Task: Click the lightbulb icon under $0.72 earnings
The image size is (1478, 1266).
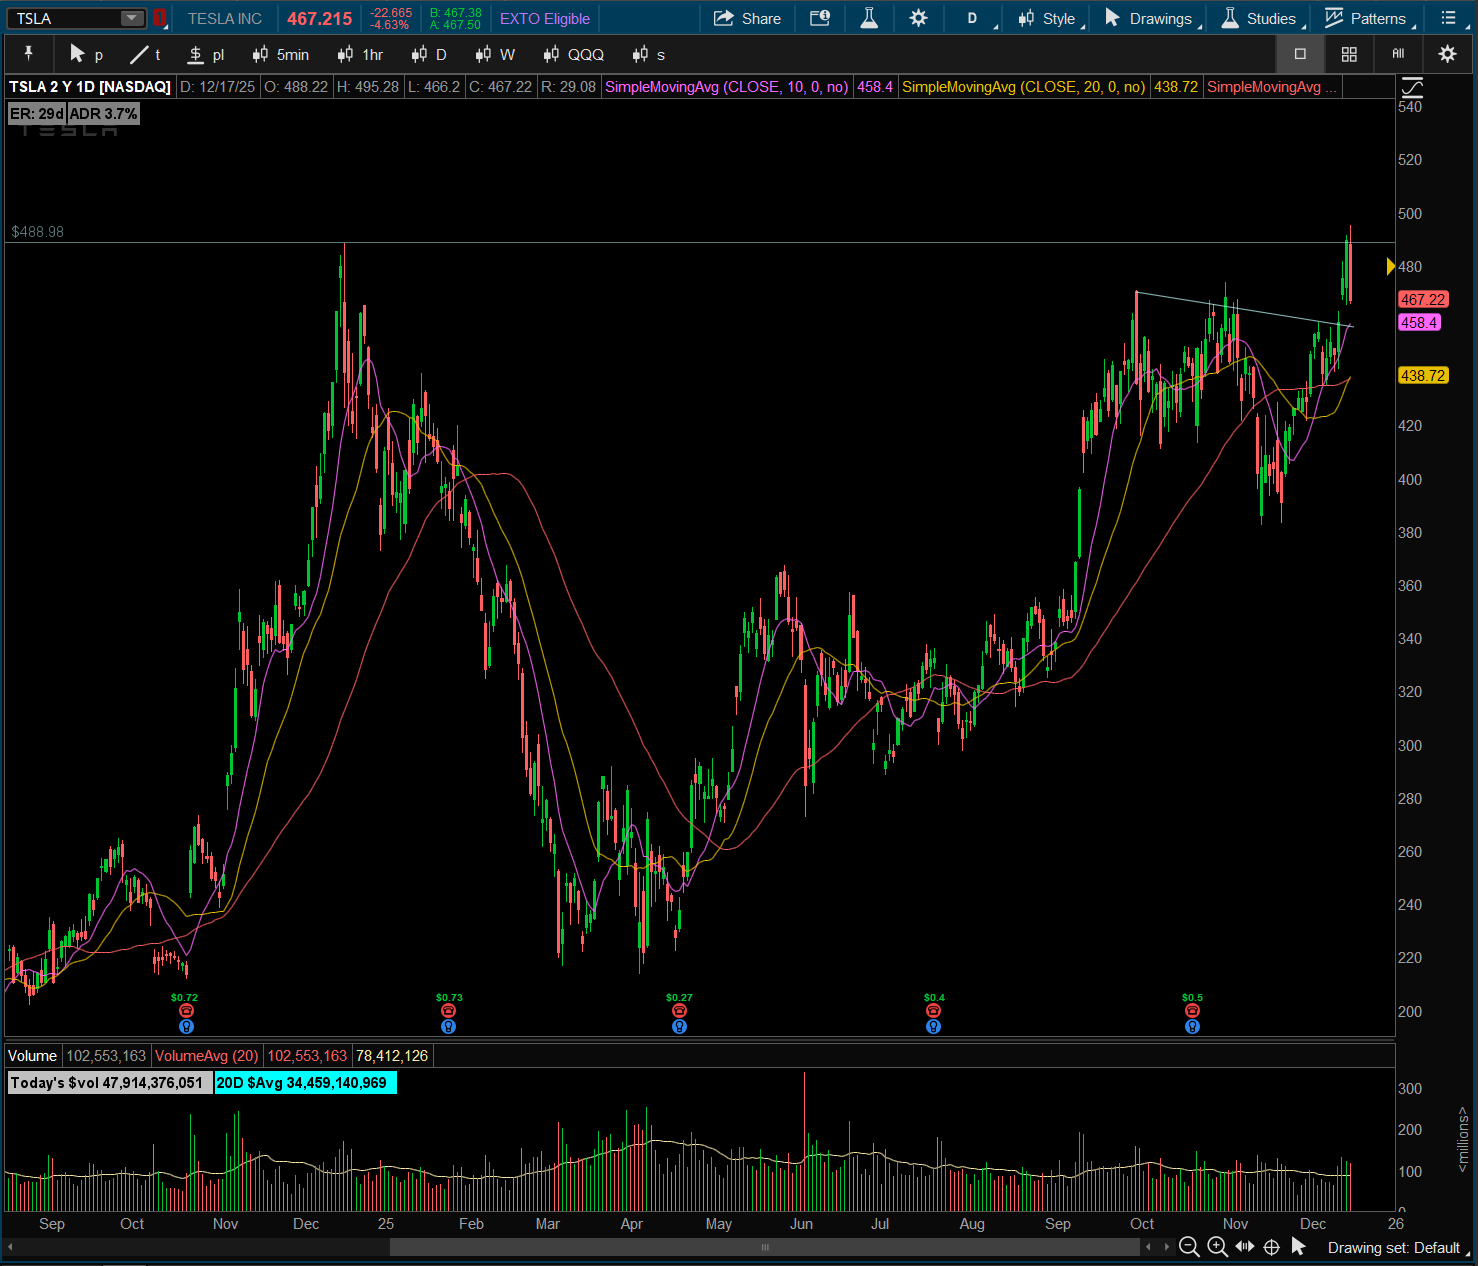Action: pyautogui.click(x=186, y=1026)
